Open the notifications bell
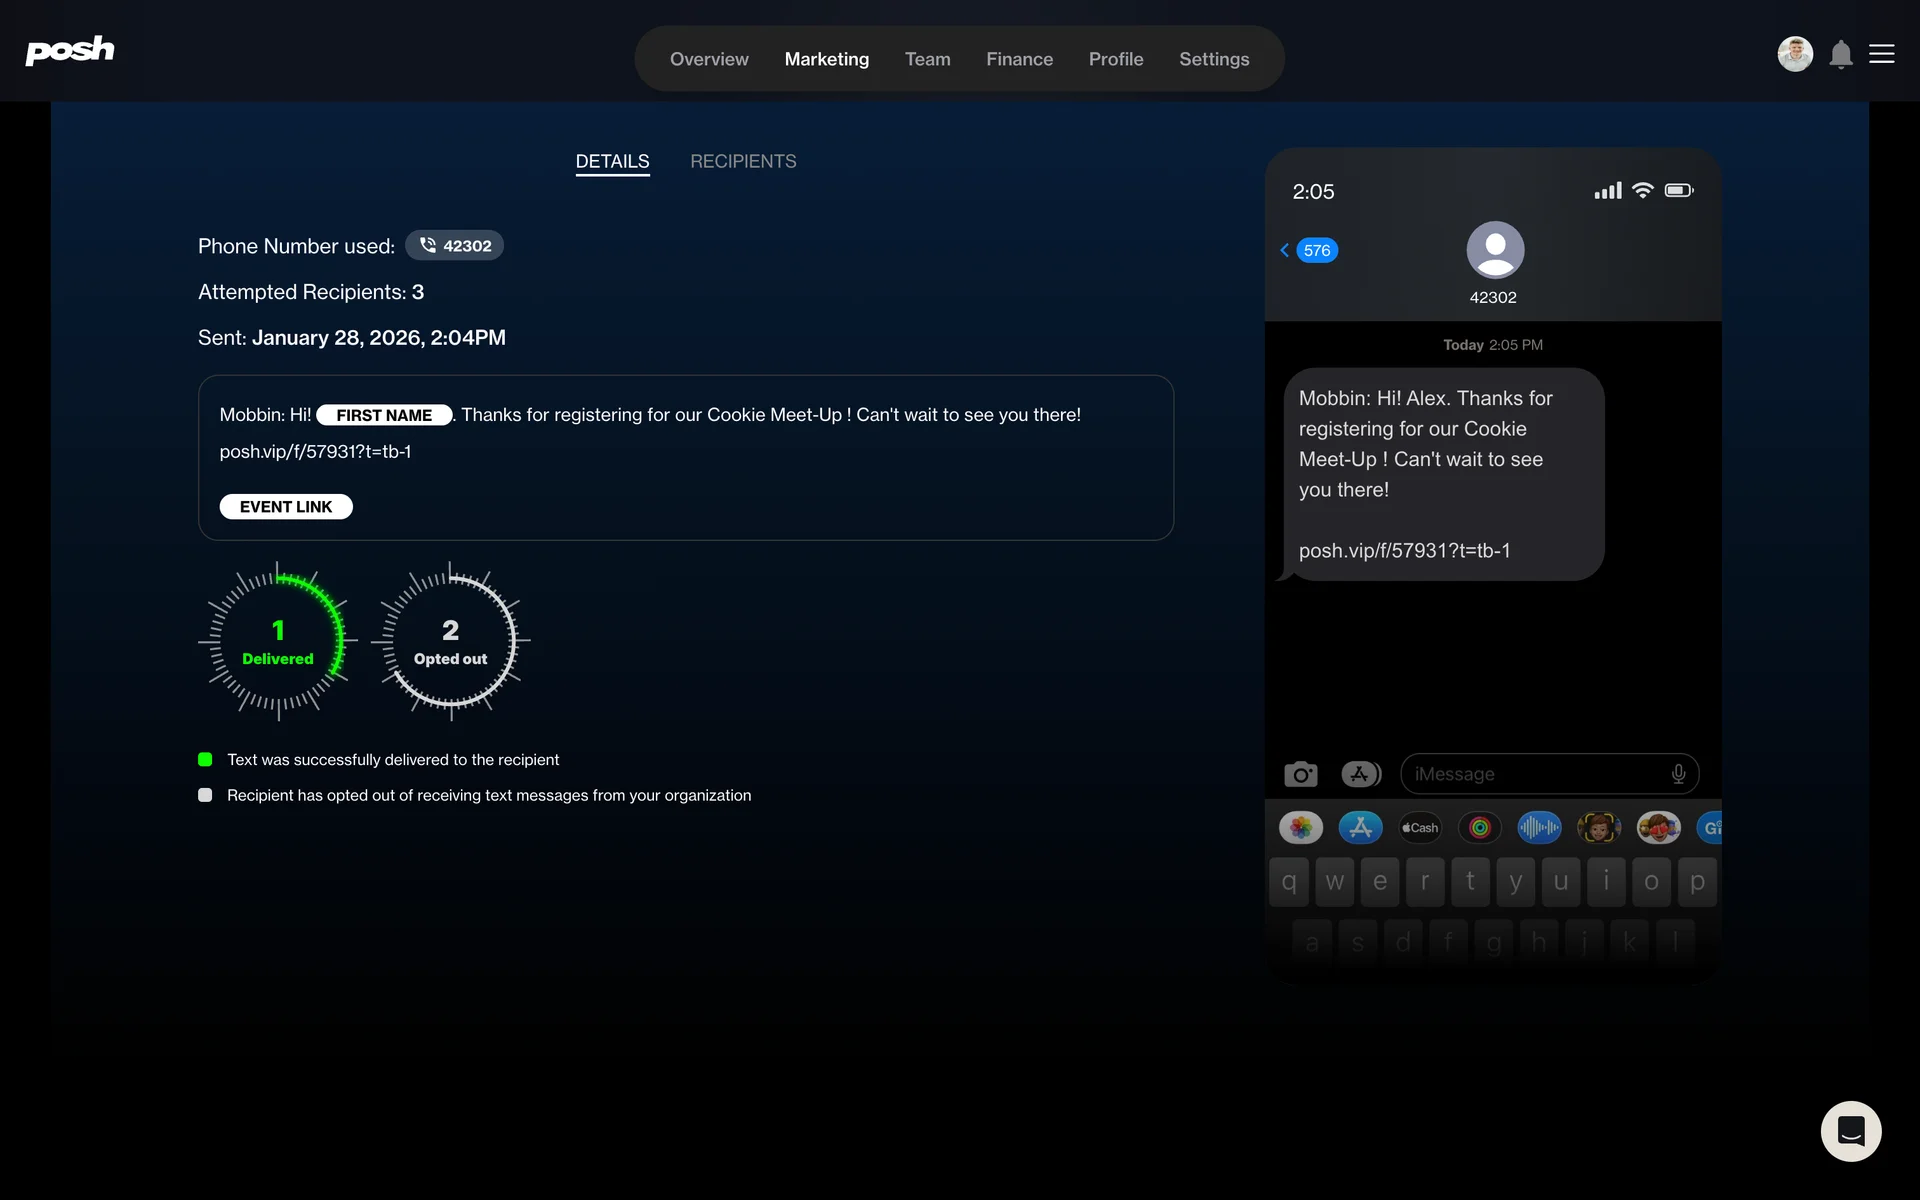The width and height of the screenshot is (1920, 1200). click(1840, 54)
